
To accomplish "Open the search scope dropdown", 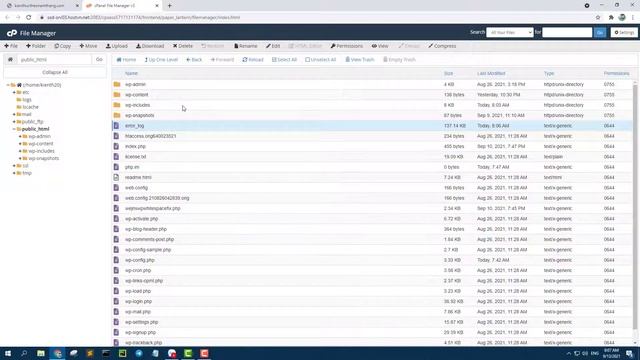I will 509,32.
